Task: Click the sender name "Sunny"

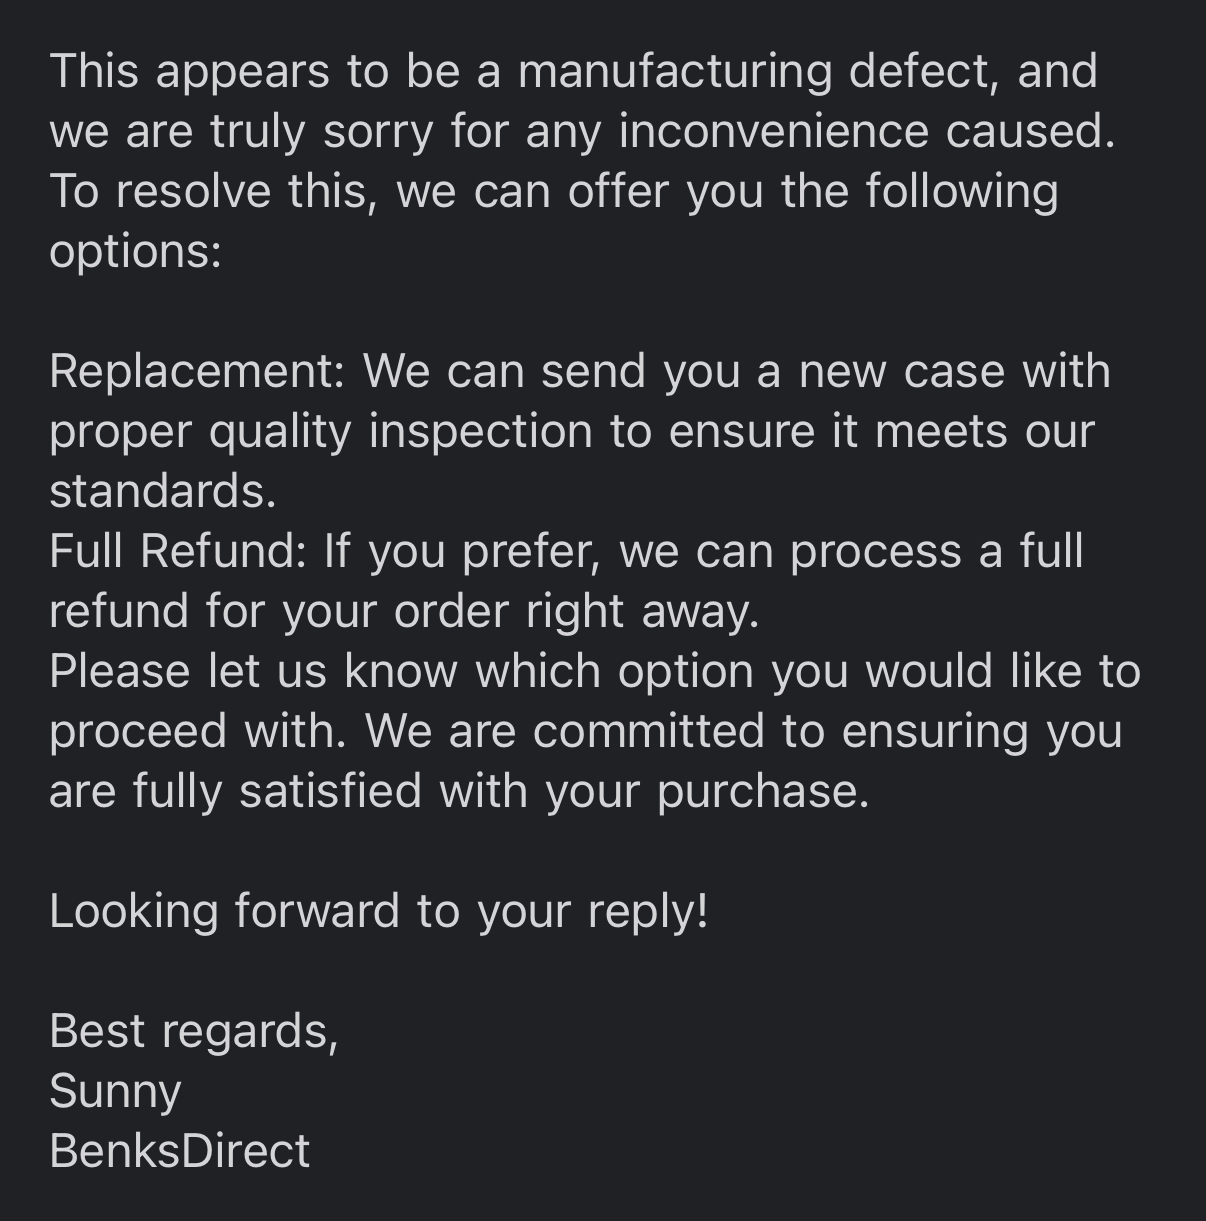Action: point(115,1091)
